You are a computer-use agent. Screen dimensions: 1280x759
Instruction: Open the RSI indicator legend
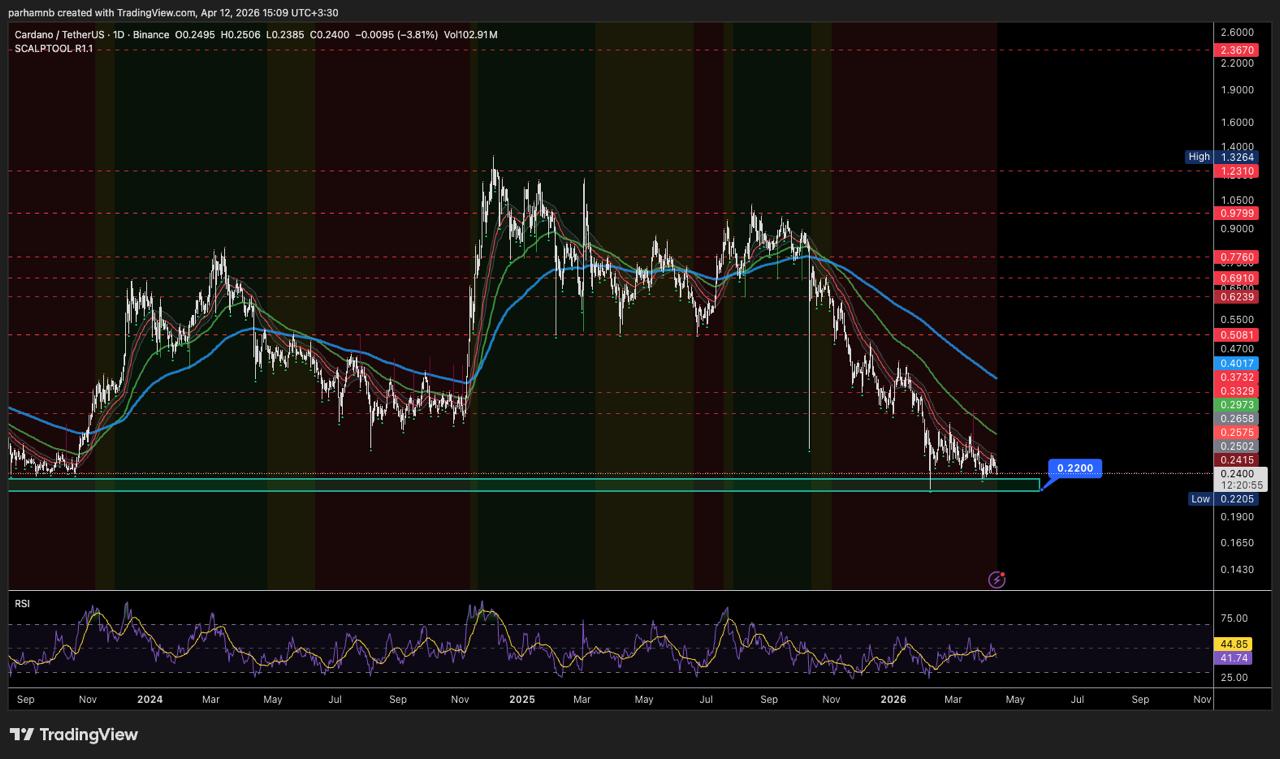coord(22,604)
